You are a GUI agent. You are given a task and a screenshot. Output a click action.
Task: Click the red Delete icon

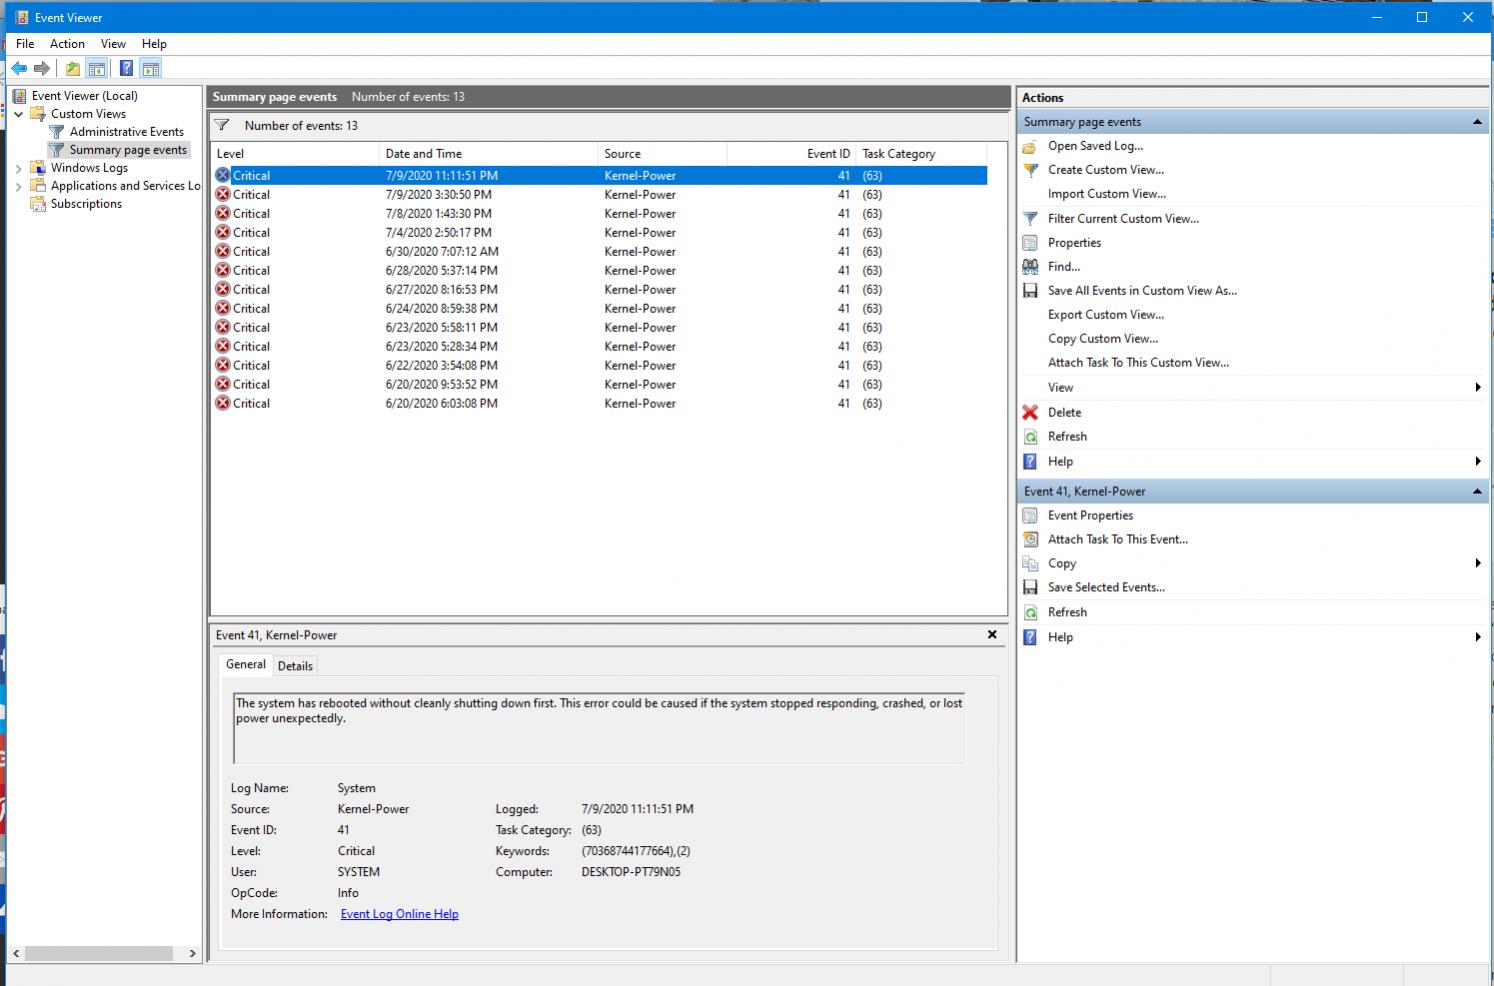(x=1030, y=413)
